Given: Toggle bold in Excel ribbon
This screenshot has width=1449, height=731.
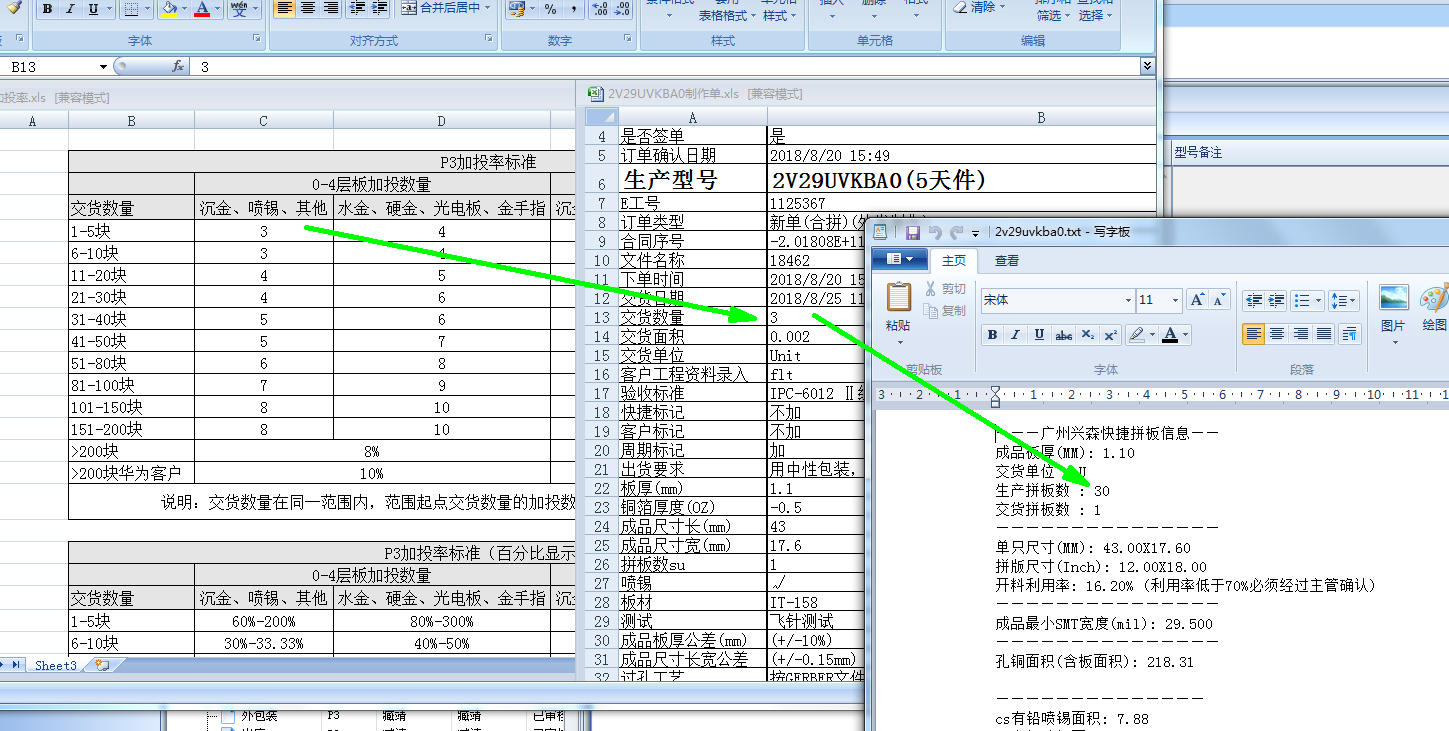Looking at the screenshot, I should pos(48,9).
